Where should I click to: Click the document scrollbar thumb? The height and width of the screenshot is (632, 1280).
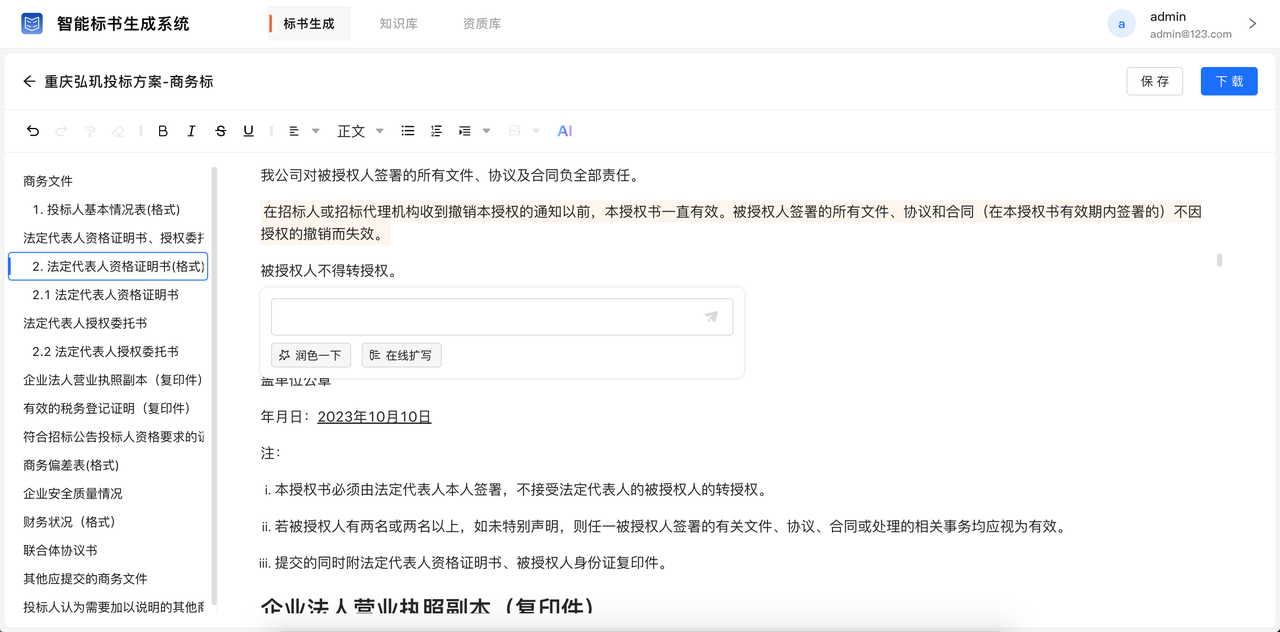[x=1219, y=260]
